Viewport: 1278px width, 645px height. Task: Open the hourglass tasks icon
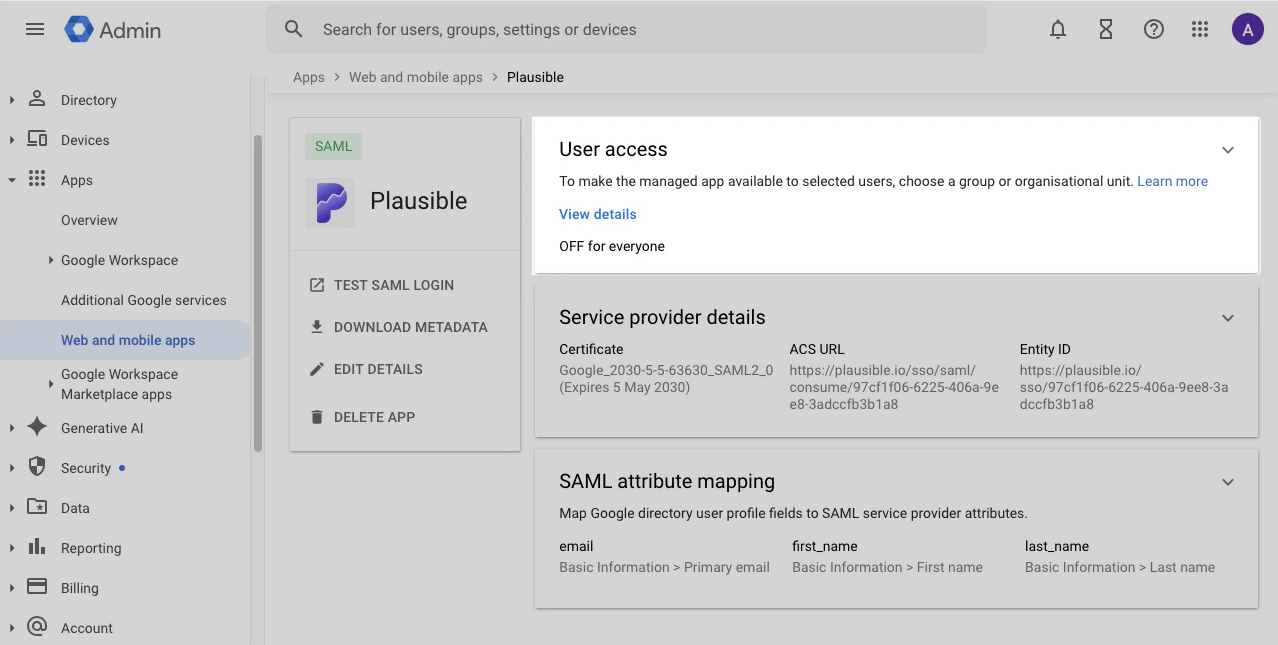(1106, 30)
